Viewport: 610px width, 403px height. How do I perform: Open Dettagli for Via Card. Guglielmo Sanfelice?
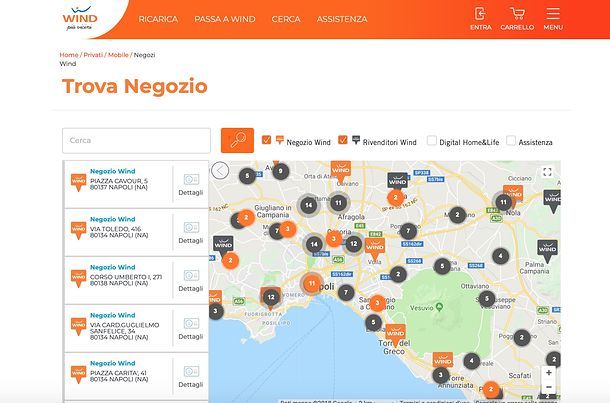click(x=191, y=329)
